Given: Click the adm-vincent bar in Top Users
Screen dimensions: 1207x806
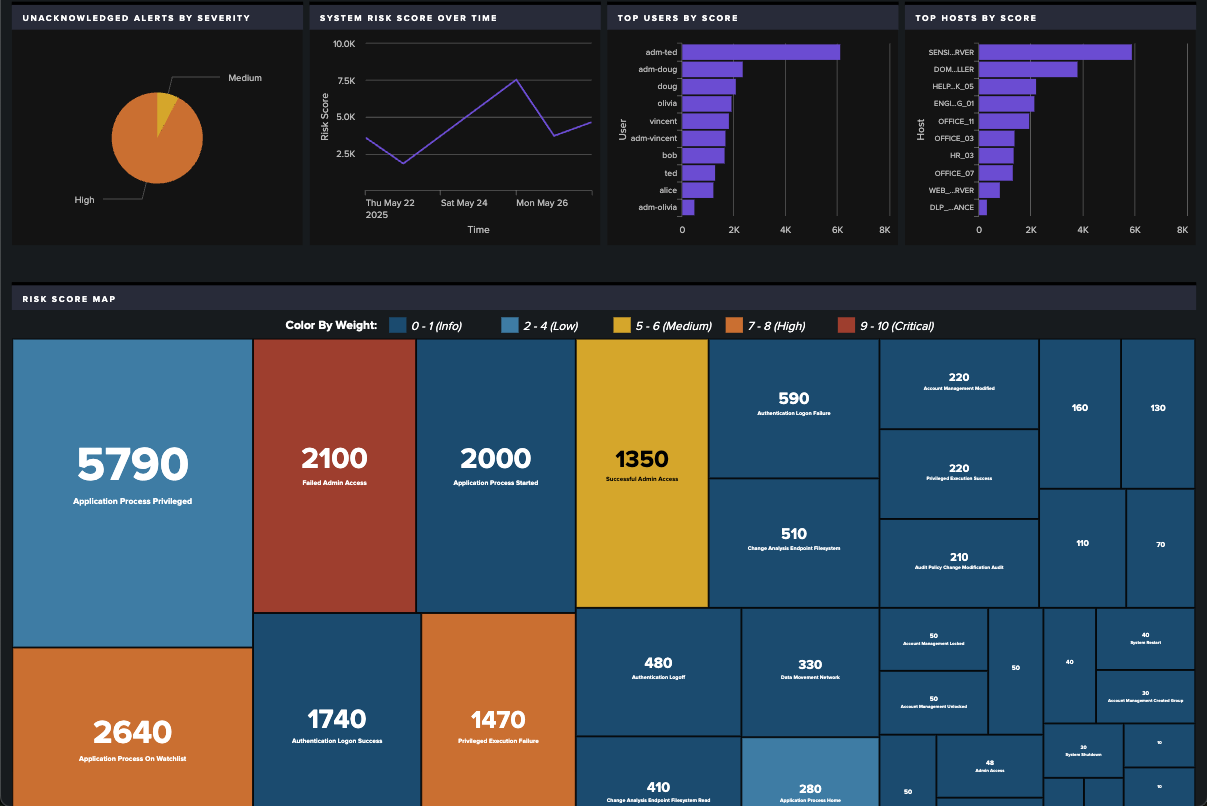Looking at the screenshot, I should point(704,138).
